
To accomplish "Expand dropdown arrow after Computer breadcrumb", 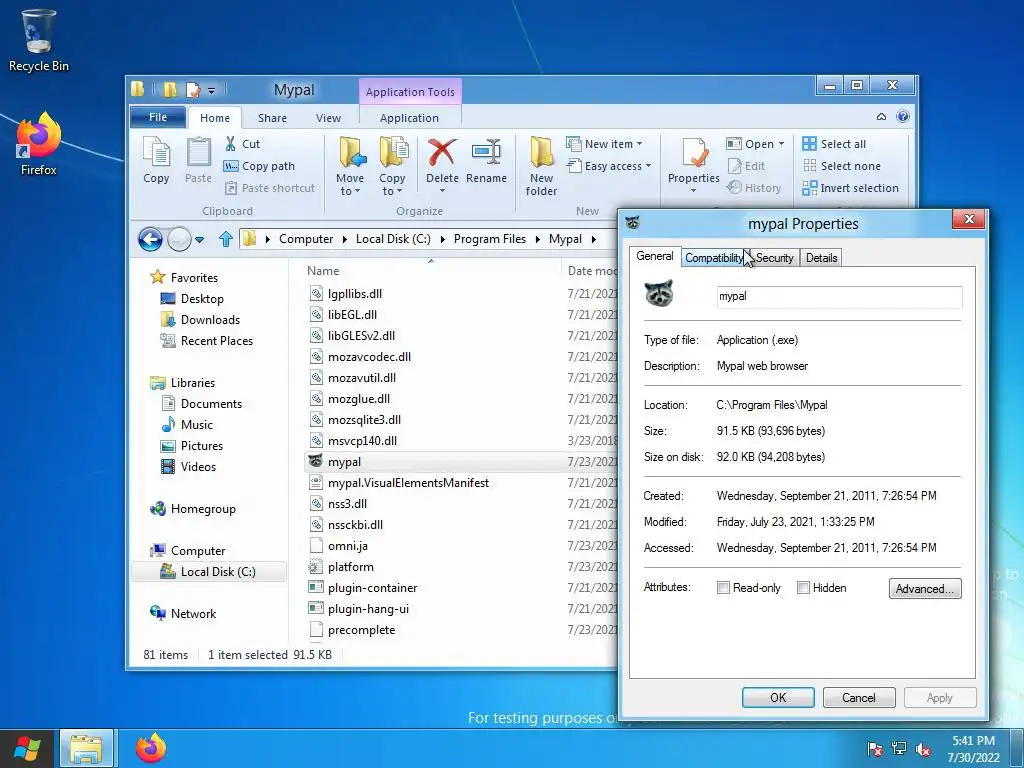I will 345,240.
